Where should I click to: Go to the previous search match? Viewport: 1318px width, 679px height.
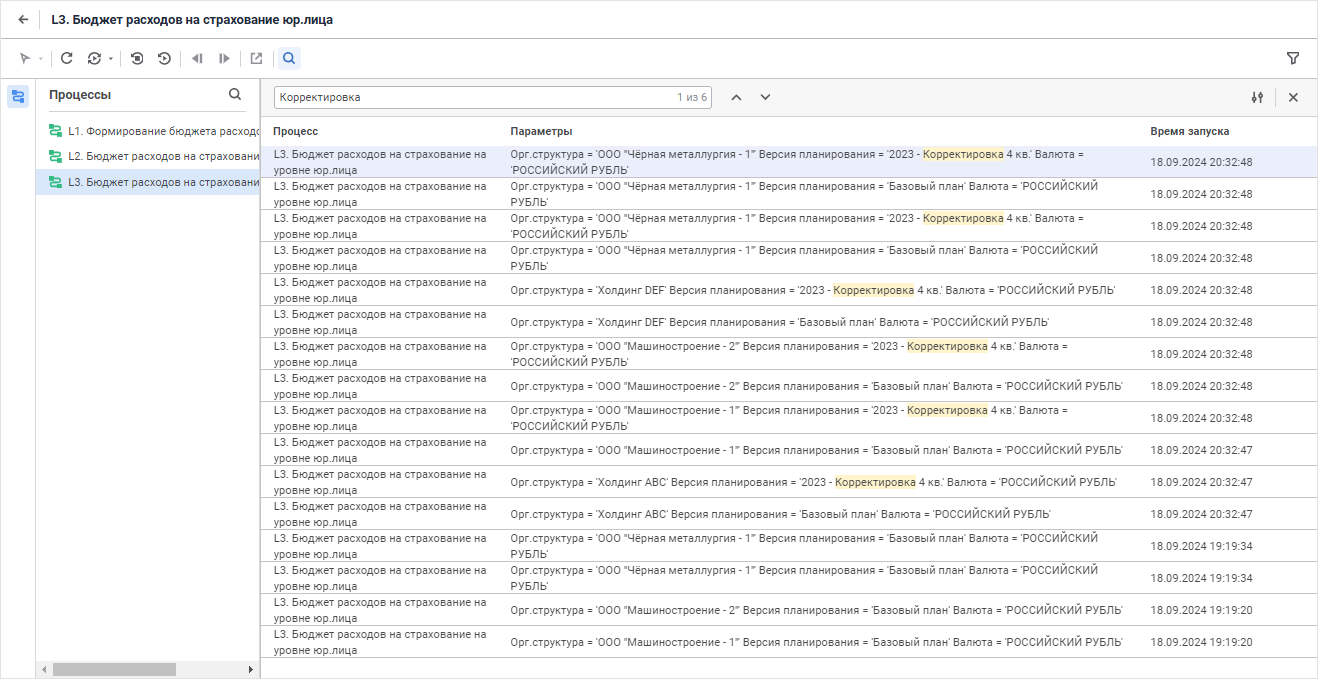(x=736, y=98)
